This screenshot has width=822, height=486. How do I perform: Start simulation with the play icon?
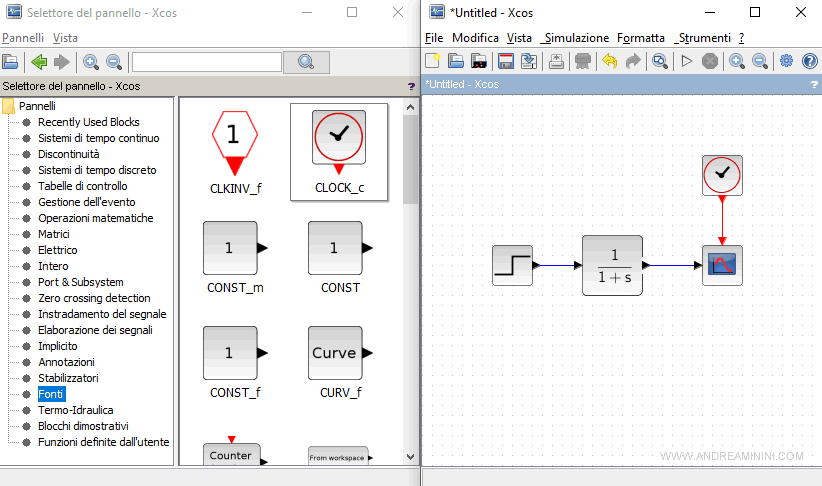tap(686, 61)
